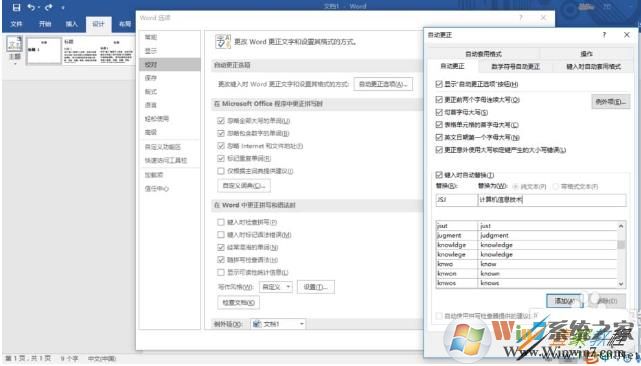
Task: Click the 第1页，共1页 status bar entry
Action: (x=28, y=359)
